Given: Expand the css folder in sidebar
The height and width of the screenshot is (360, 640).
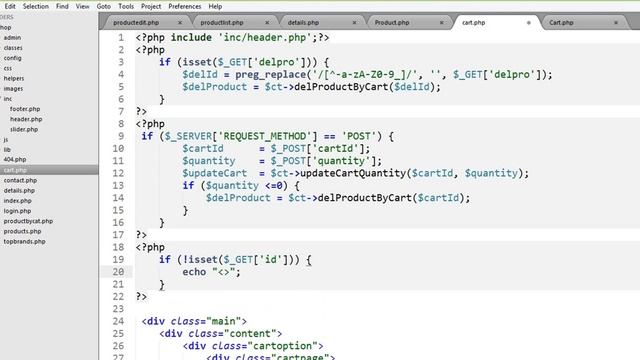Looking at the screenshot, I should [x=8, y=68].
